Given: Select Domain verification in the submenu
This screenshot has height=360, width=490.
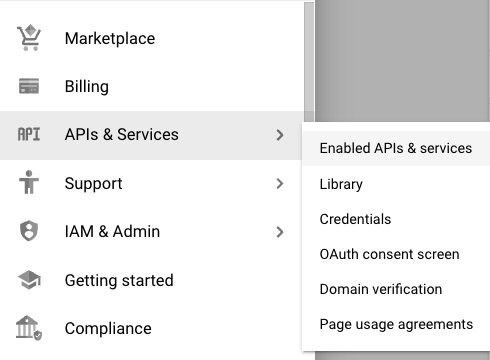Looking at the screenshot, I should pyautogui.click(x=396, y=289).
